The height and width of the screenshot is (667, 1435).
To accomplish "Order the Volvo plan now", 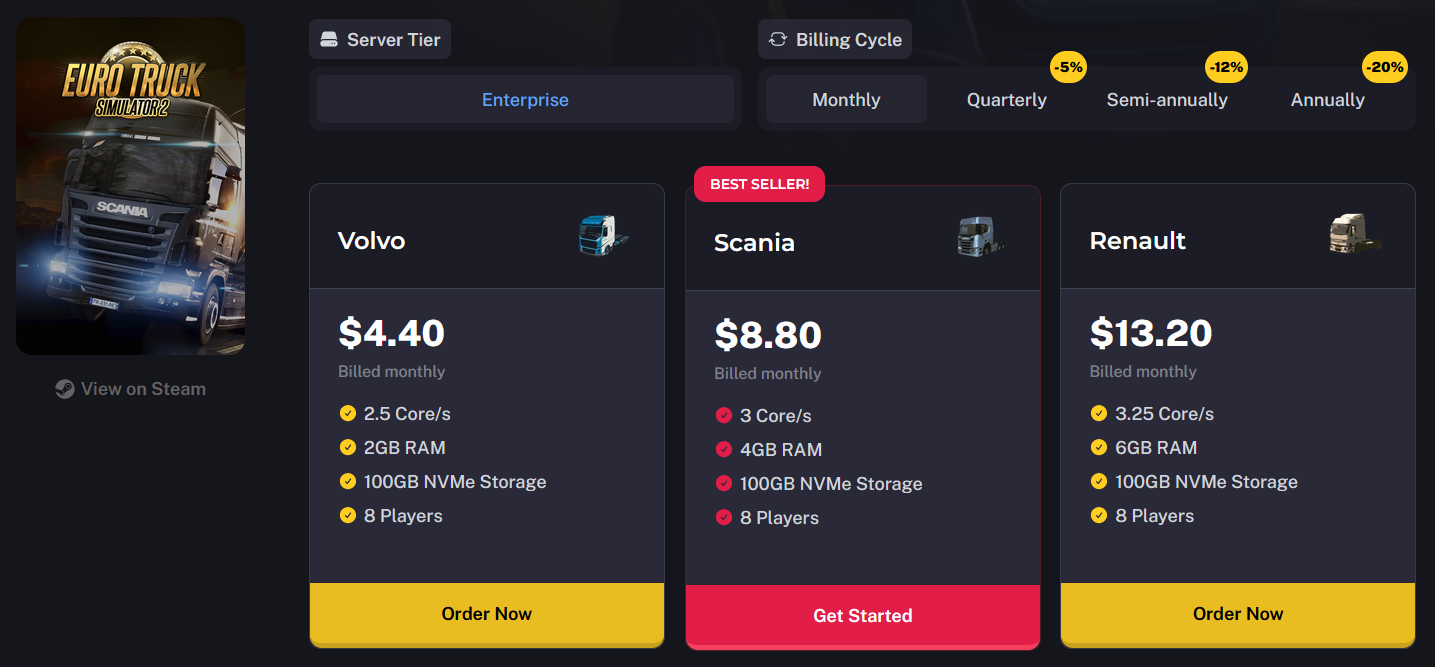I will tap(487, 614).
